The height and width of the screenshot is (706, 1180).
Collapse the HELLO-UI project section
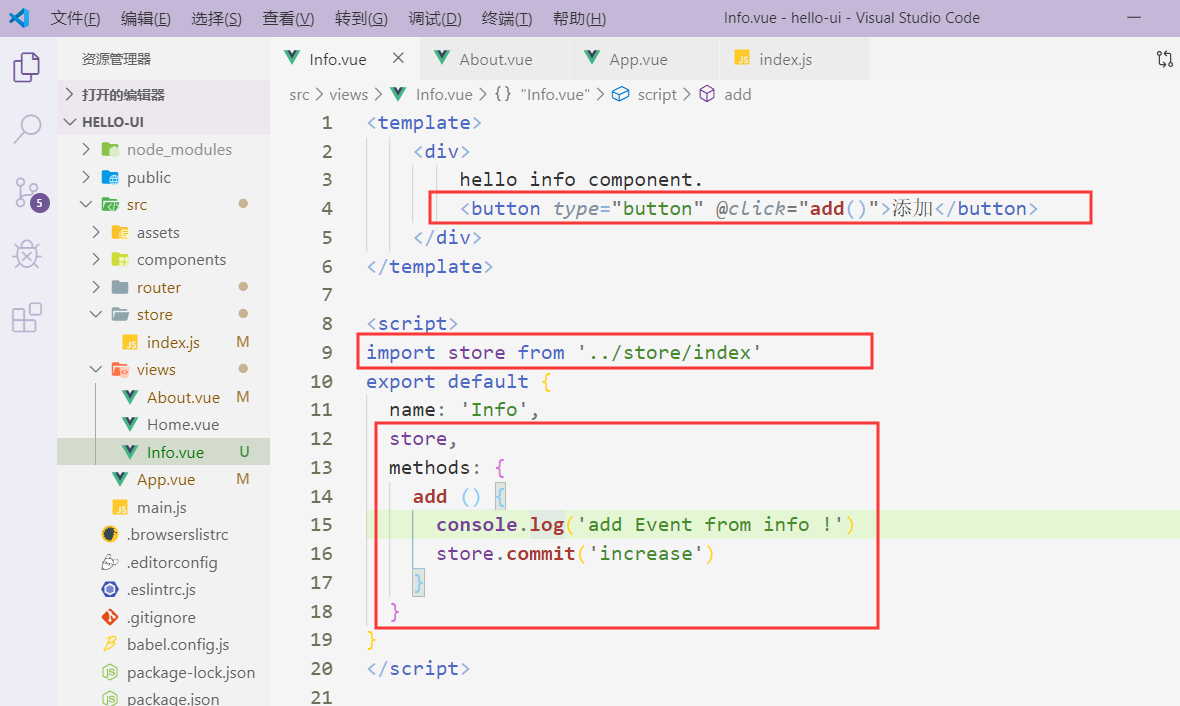point(163,122)
